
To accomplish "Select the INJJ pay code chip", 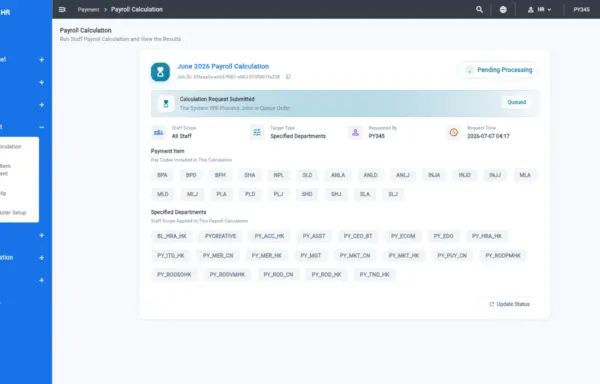I will pos(495,175).
